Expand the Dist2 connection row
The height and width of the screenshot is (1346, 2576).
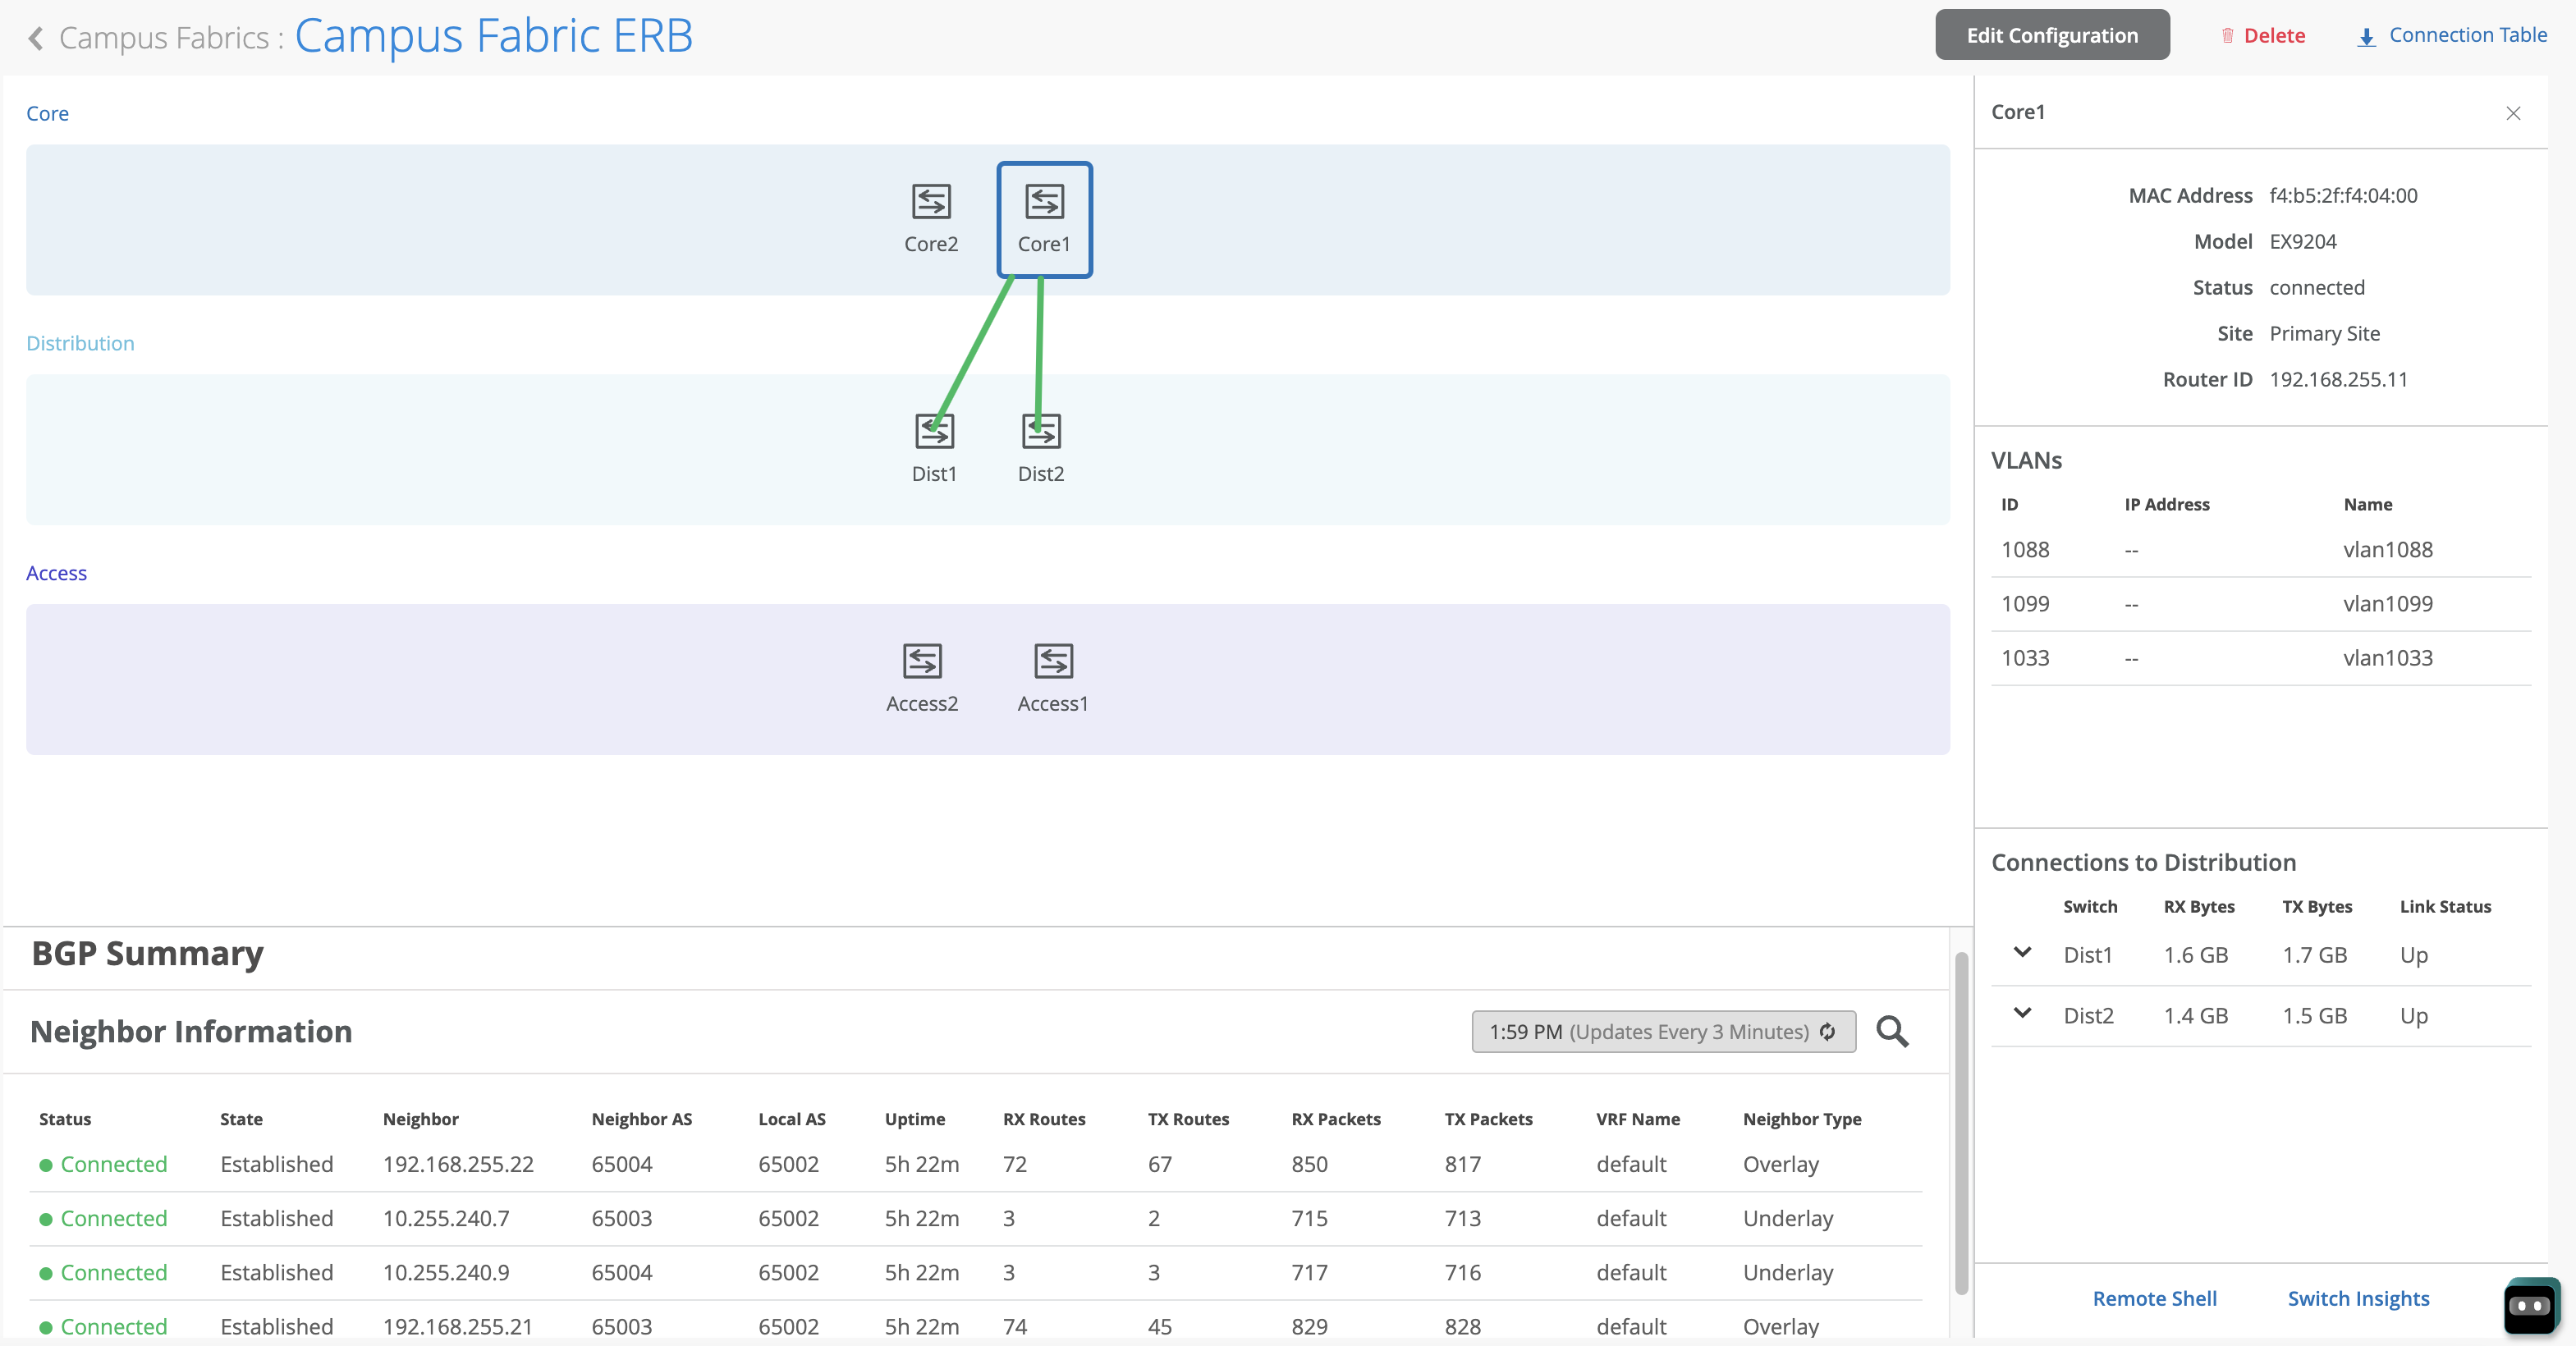(2022, 1014)
